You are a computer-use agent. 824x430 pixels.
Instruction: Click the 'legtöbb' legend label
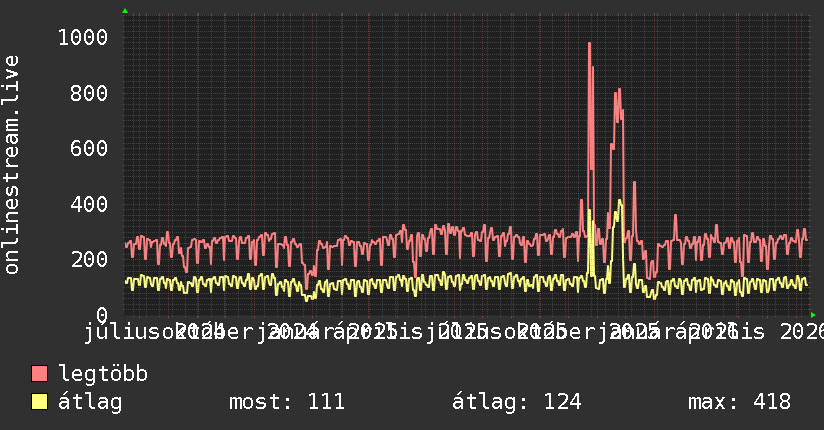pos(103,374)
